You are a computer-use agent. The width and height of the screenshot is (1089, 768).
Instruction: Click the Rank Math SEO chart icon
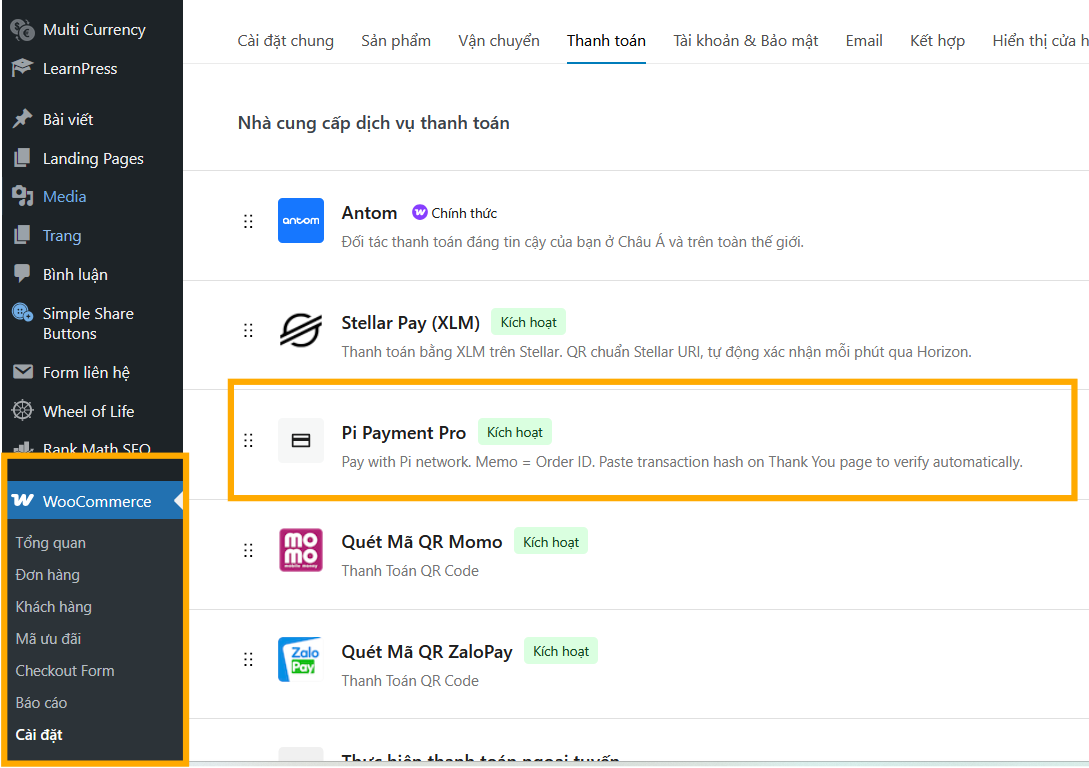pos(22,447)
